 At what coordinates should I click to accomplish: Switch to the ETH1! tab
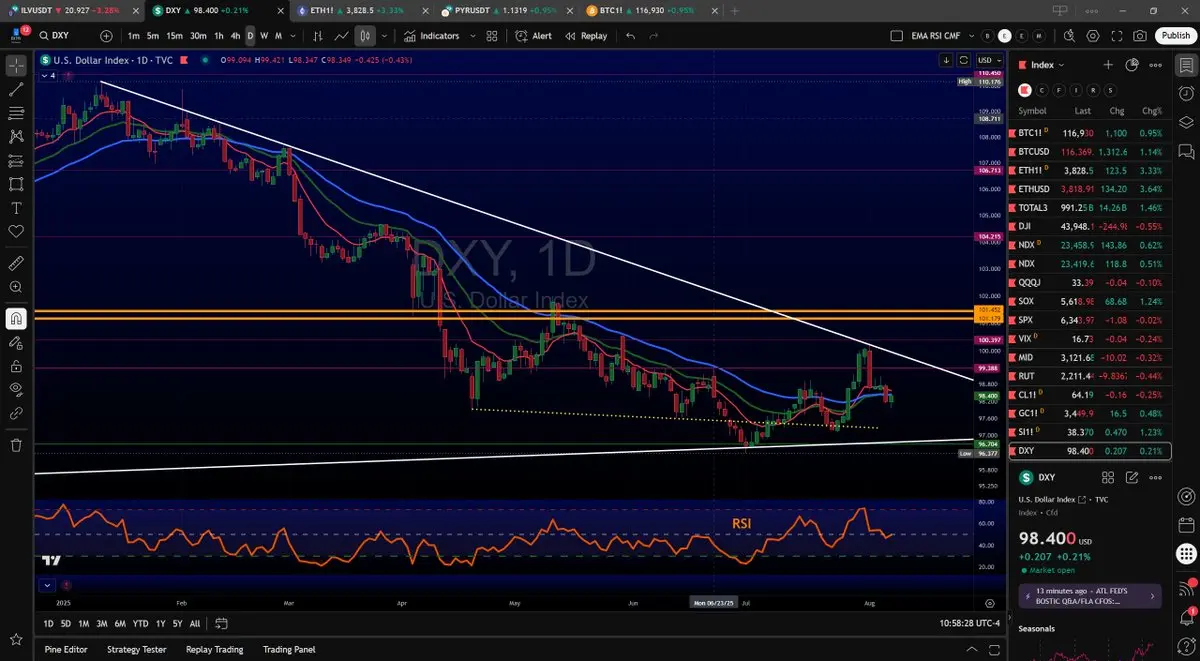click(x=364, y=10)
